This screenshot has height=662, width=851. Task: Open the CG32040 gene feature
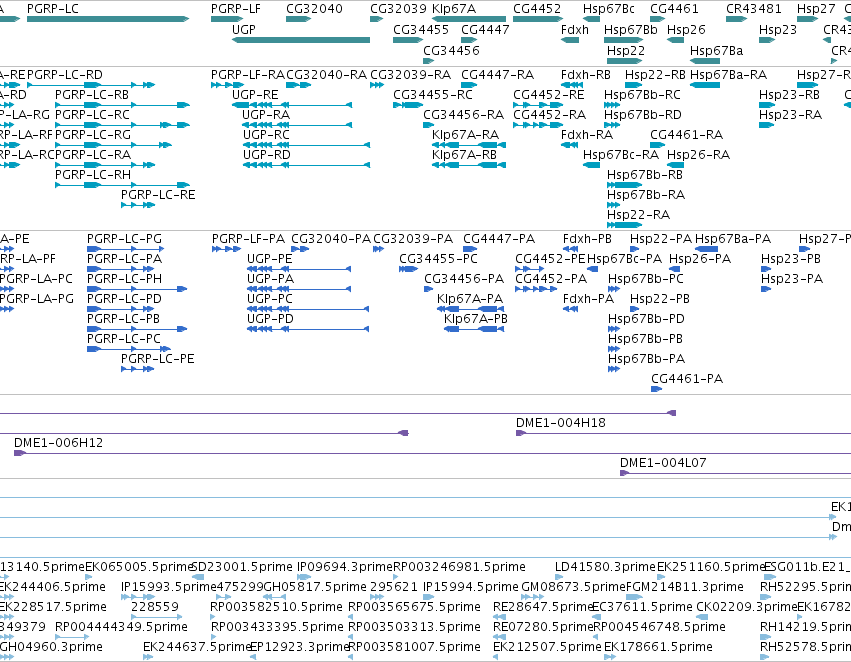click(x=298, y=19)
